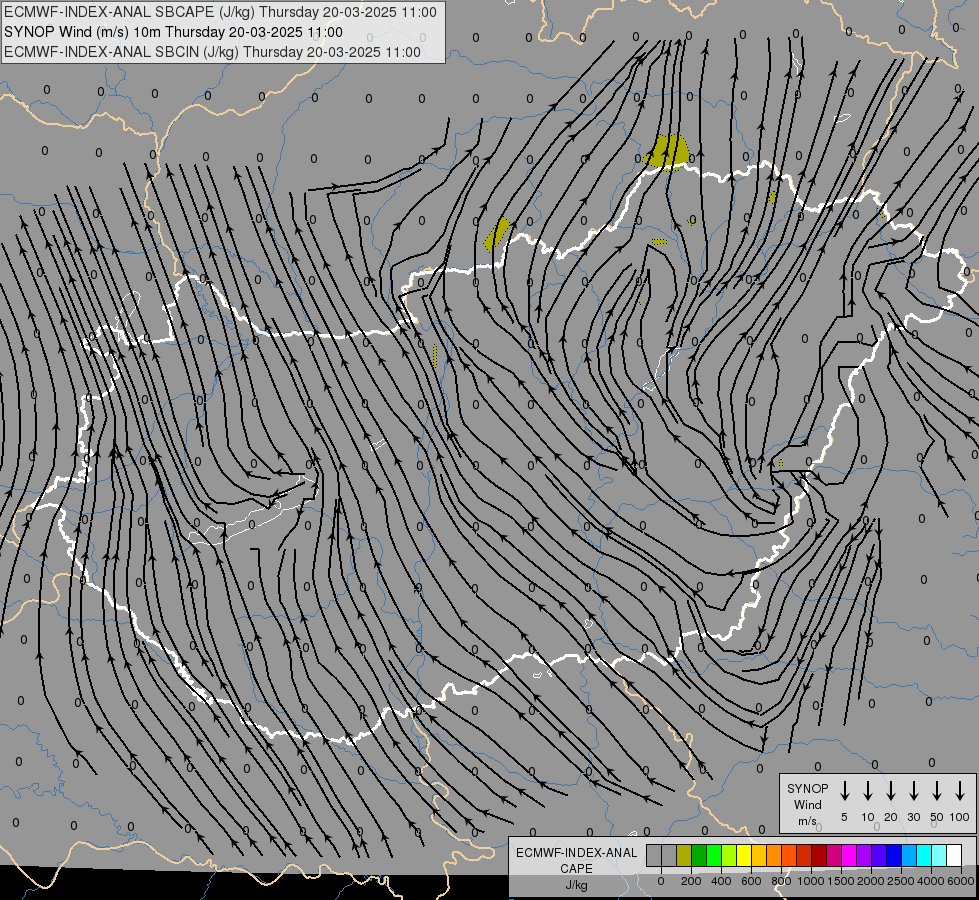This screenshot has width=979, height=900.
Task: Click the '1000' tick label in CAPE legend
Action: coord(811,881)
